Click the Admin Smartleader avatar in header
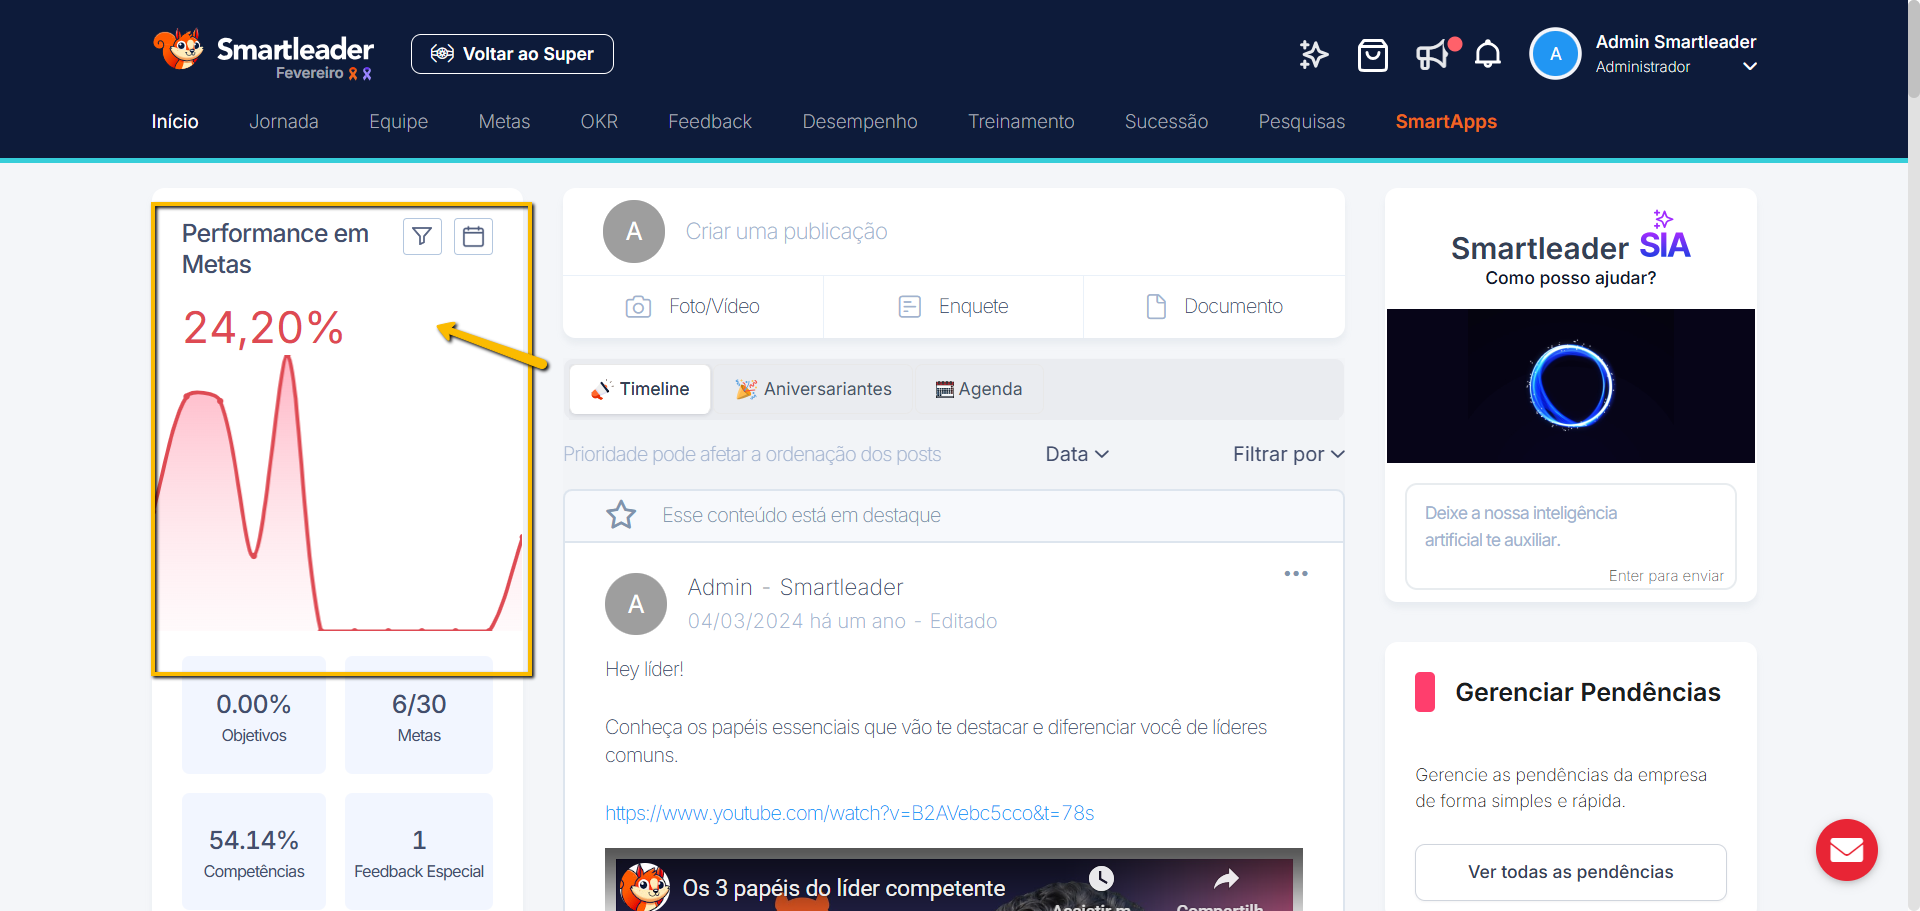The height and width of the screenshot is (911, 1920). 1555,54
